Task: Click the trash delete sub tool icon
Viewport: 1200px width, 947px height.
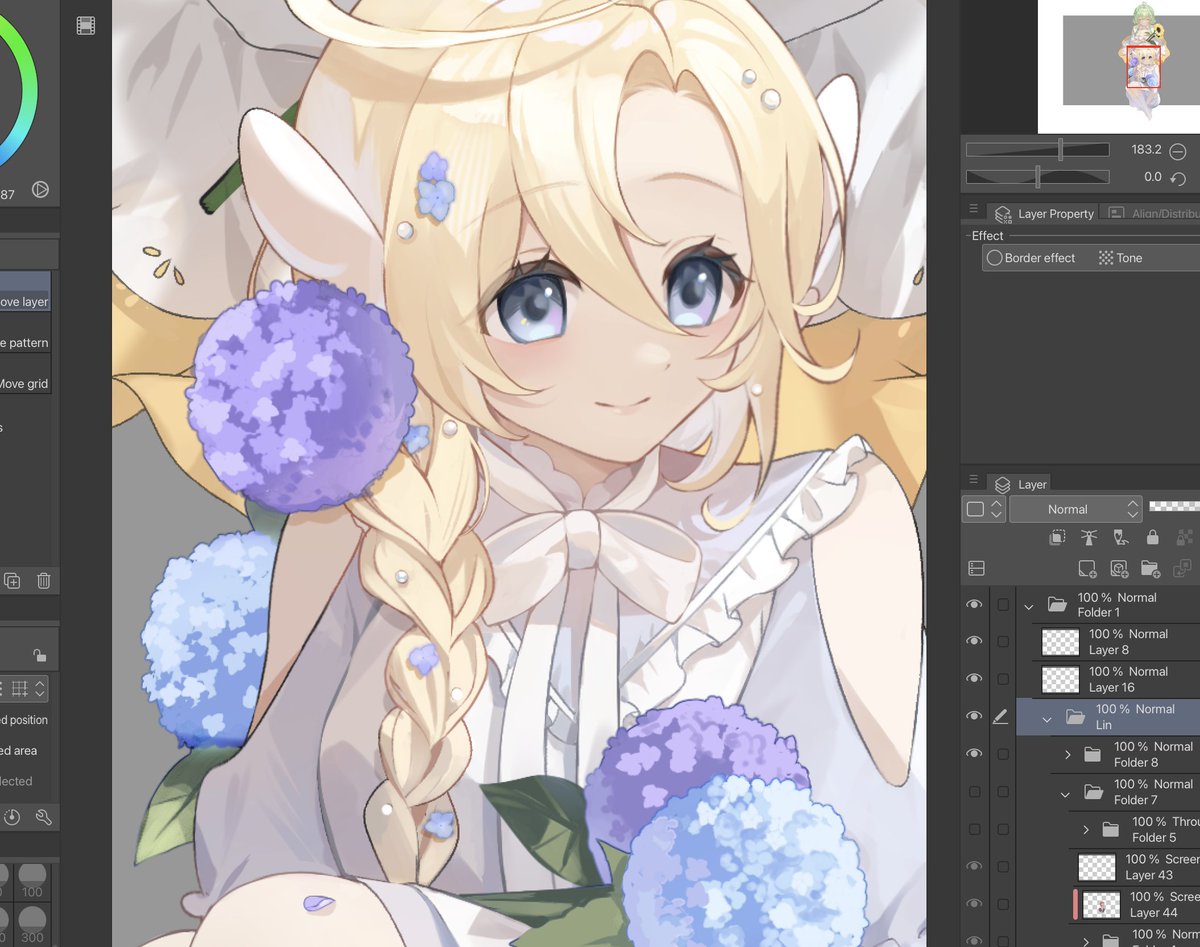Action: pyautogui.click(x=44, y=580)
